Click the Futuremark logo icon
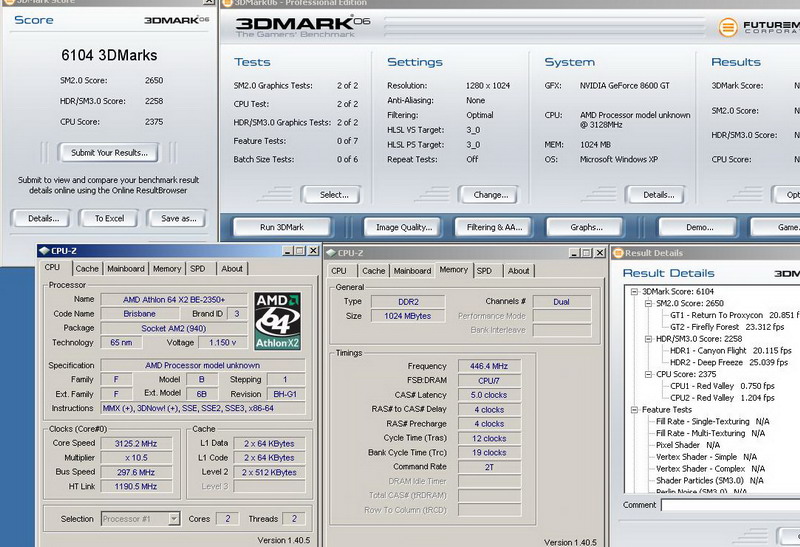 pyautogui.click(x=728, y=27)
